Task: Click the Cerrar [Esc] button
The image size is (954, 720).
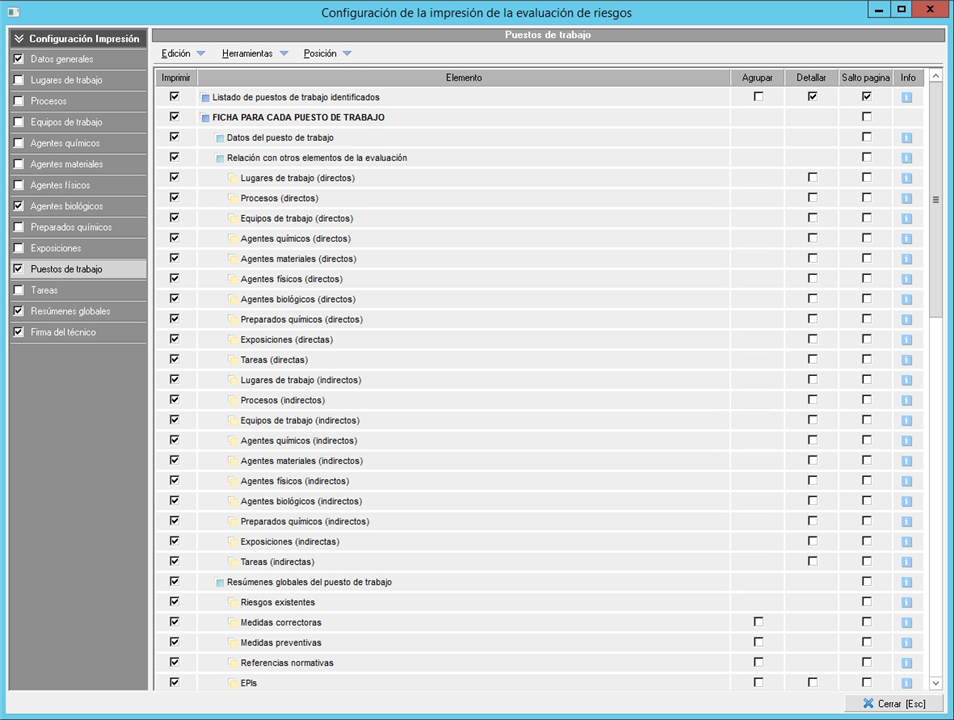Action: 894,704
